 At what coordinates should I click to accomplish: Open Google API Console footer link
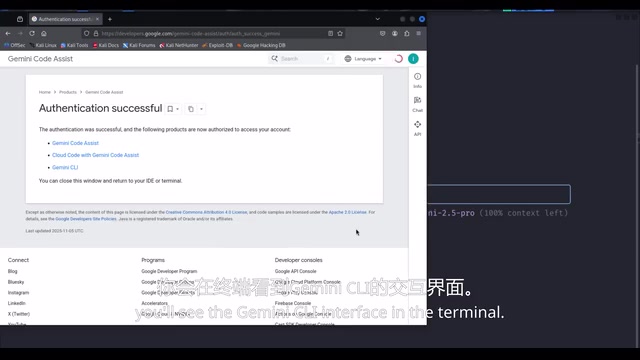296,271
